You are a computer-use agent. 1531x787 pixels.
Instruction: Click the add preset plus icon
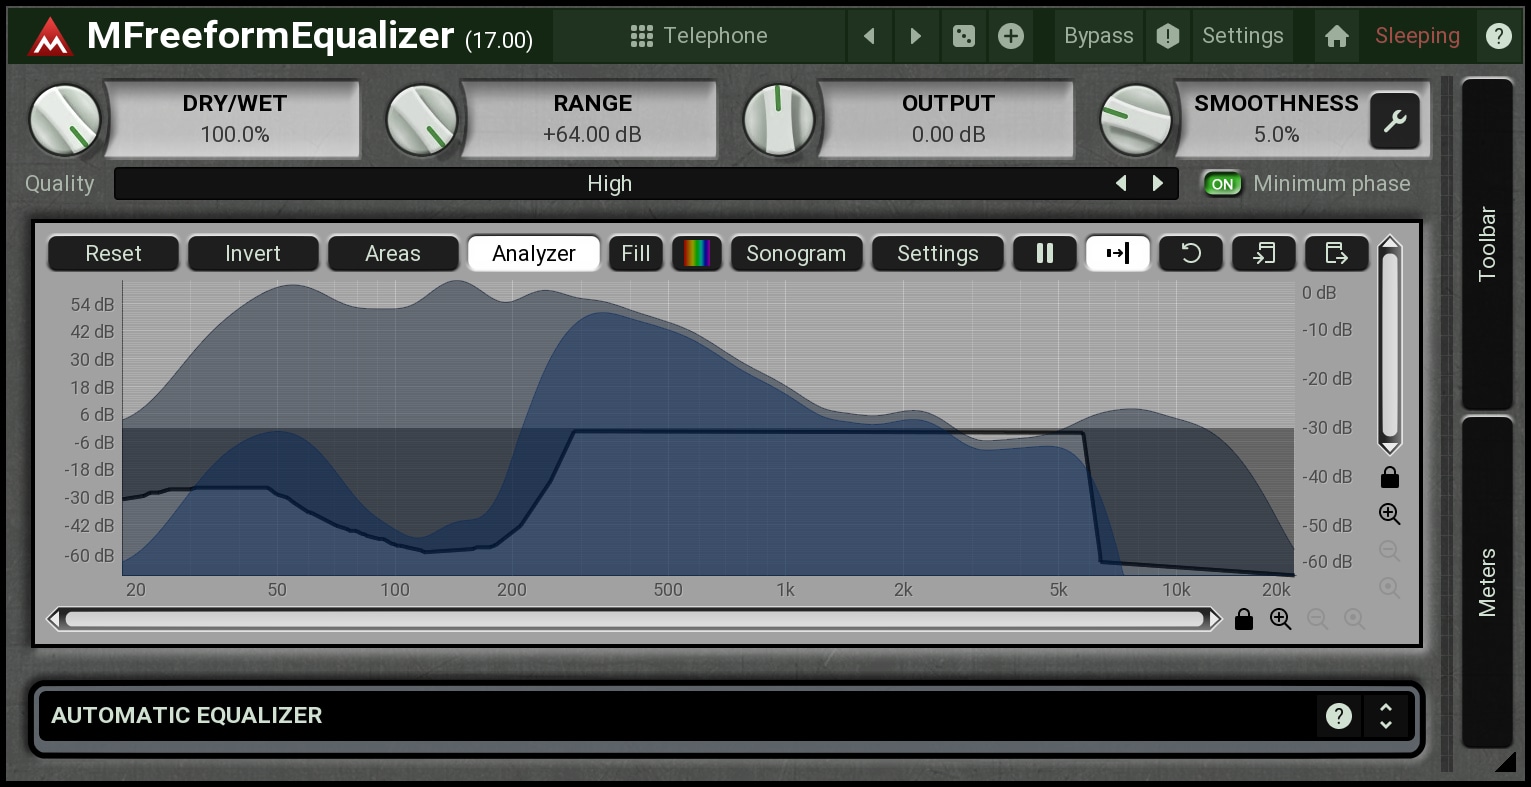pyautogui.click(x=1011, y=36)
